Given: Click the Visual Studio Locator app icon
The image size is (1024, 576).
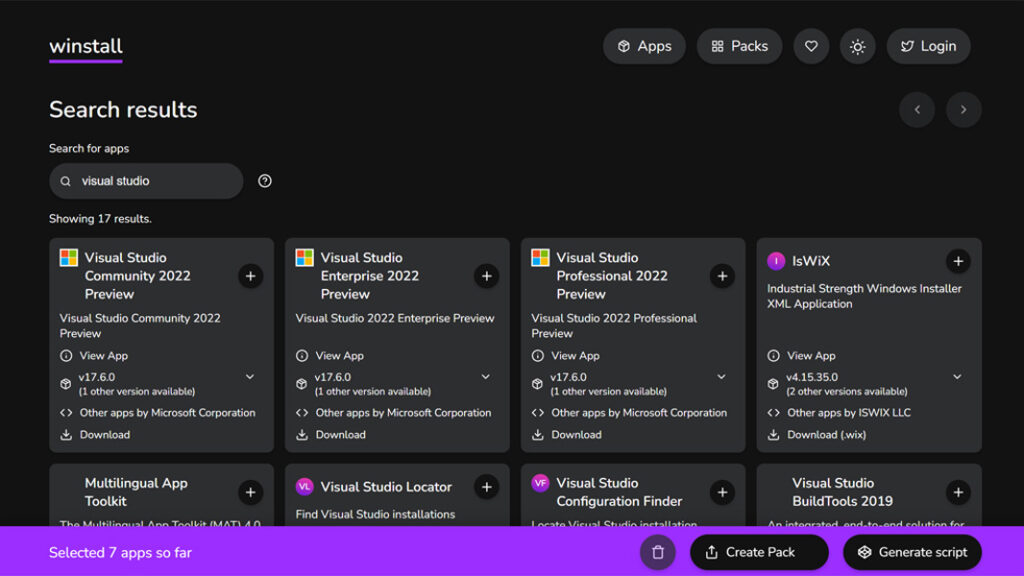Looking at the screenshot, I should click(305, 486).
